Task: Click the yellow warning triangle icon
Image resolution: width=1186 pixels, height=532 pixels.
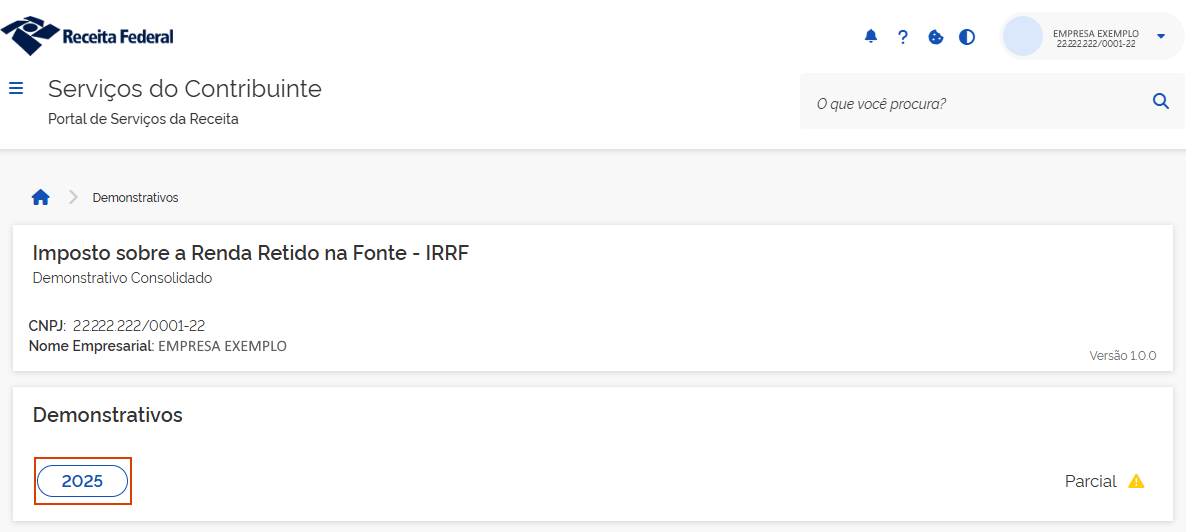Action: (x=1136, y=481)
